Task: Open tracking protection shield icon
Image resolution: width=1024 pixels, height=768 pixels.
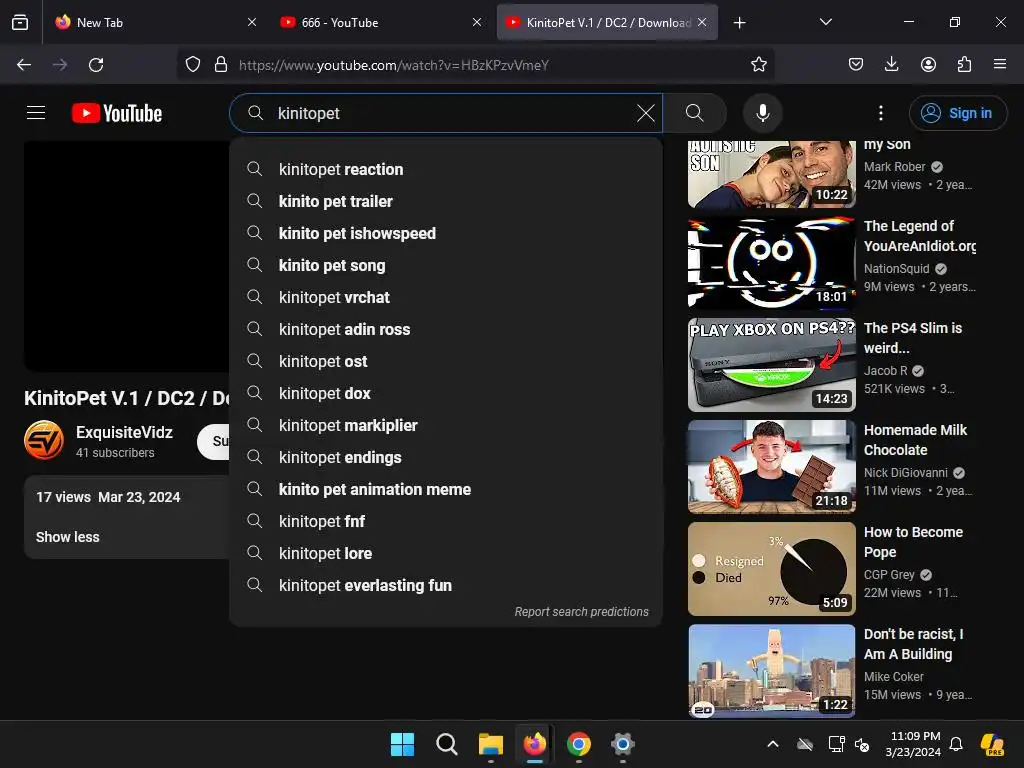Action: (193, 65)
